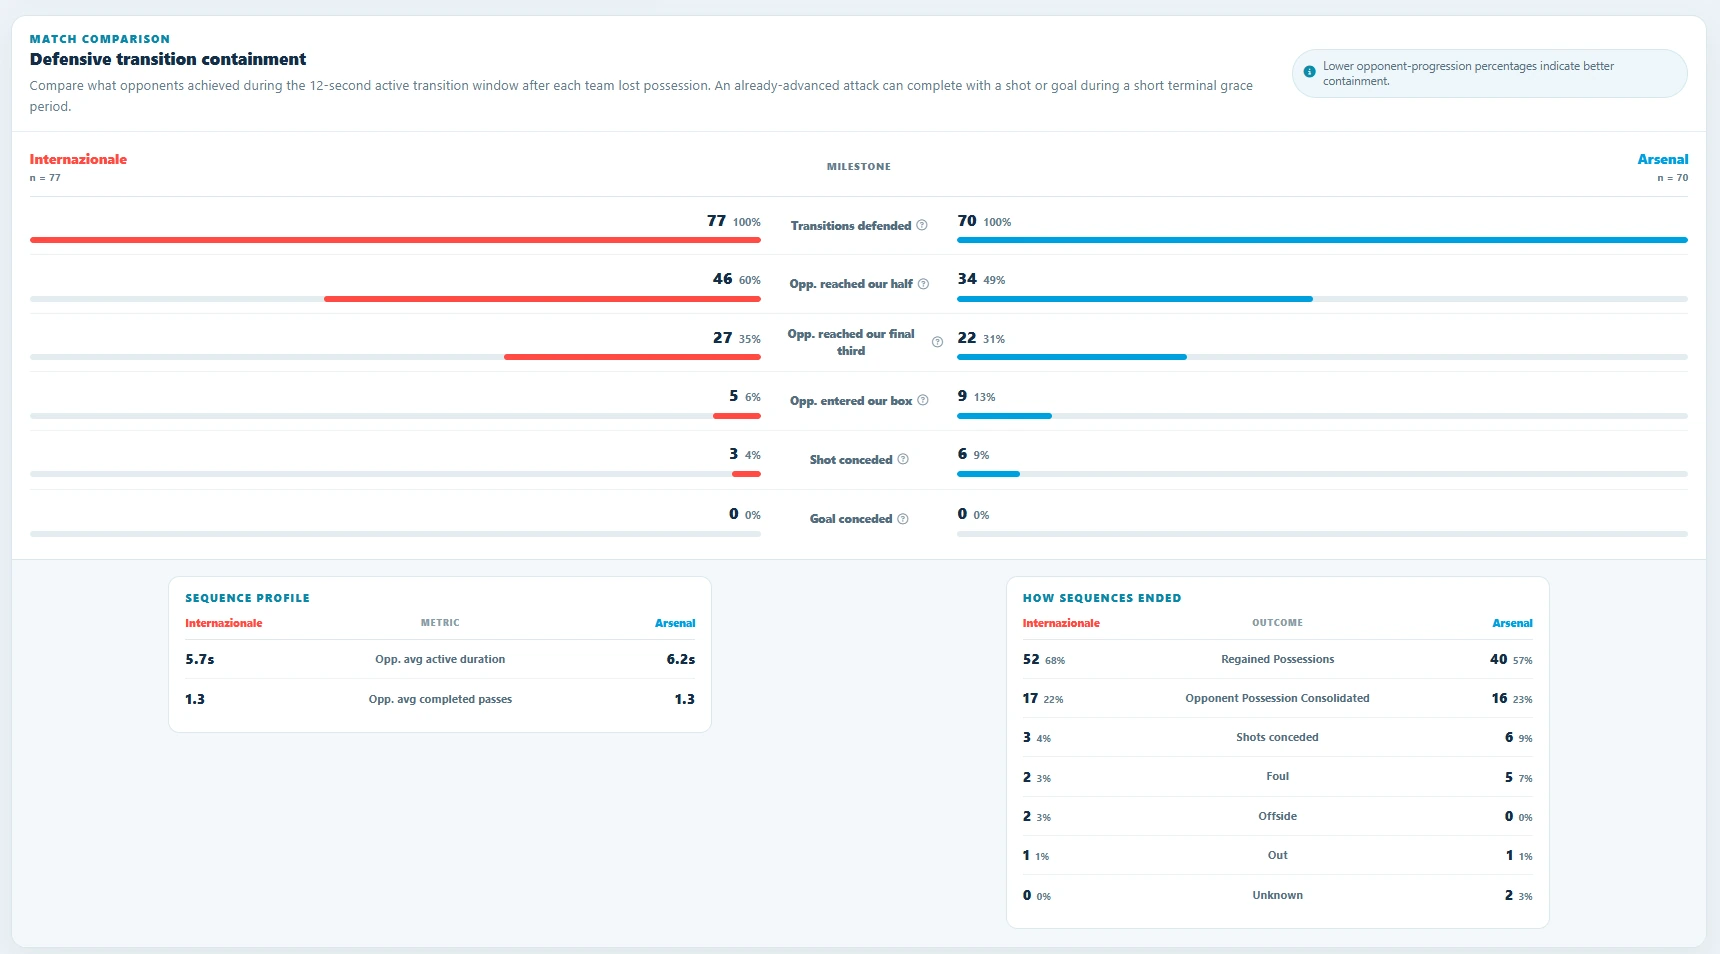Open the help tooltip for Opp. reached our half
This screenshot has width=1720, height=954.
click(x=923, y=284)
